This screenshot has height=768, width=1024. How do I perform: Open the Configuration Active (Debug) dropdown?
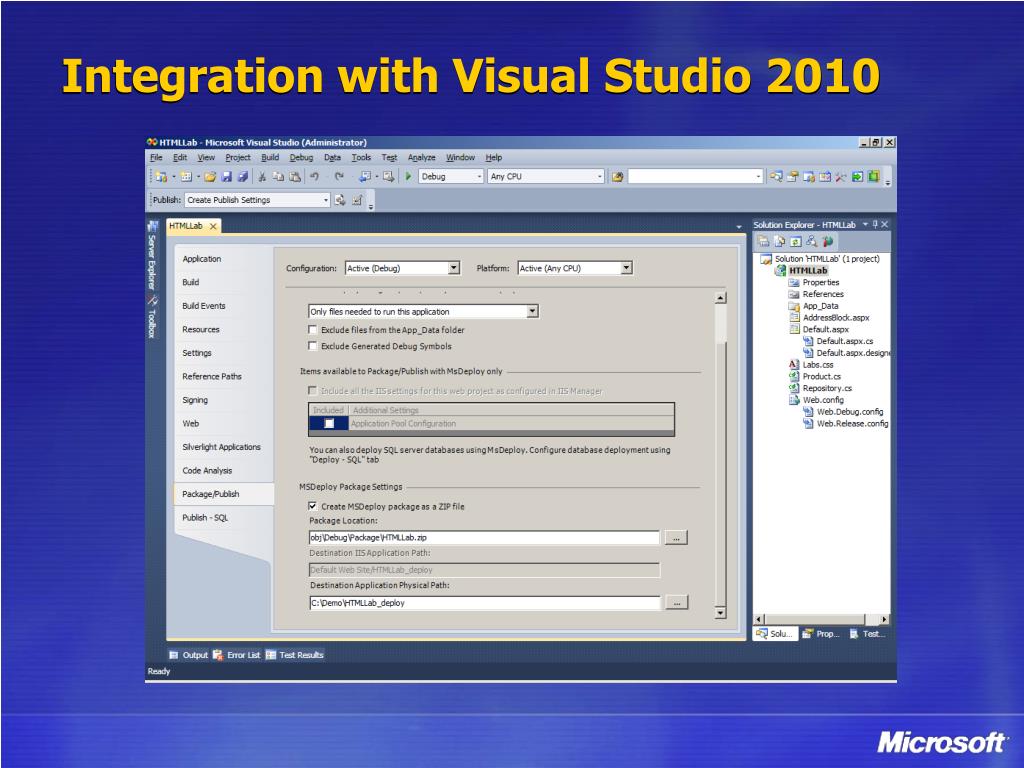point(454,268)
